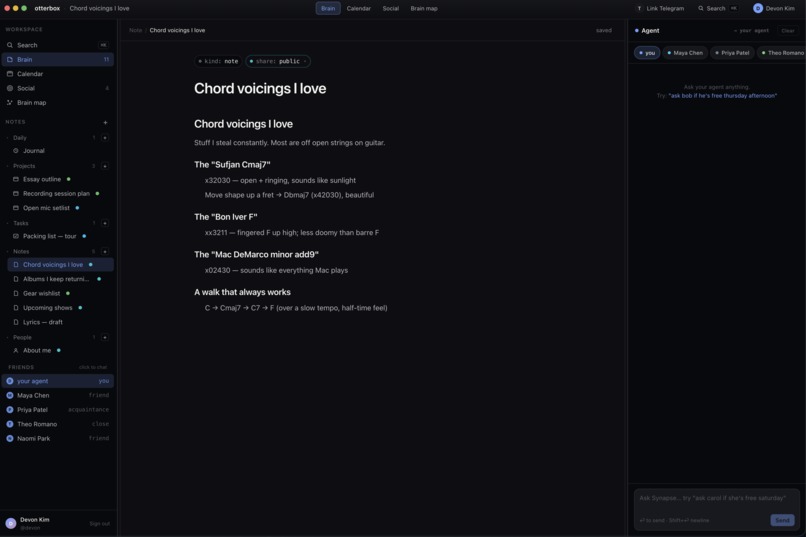Clear the agent conversation
Image resolution: width=806 pixels, height=537 pixels.
[787, 31]
